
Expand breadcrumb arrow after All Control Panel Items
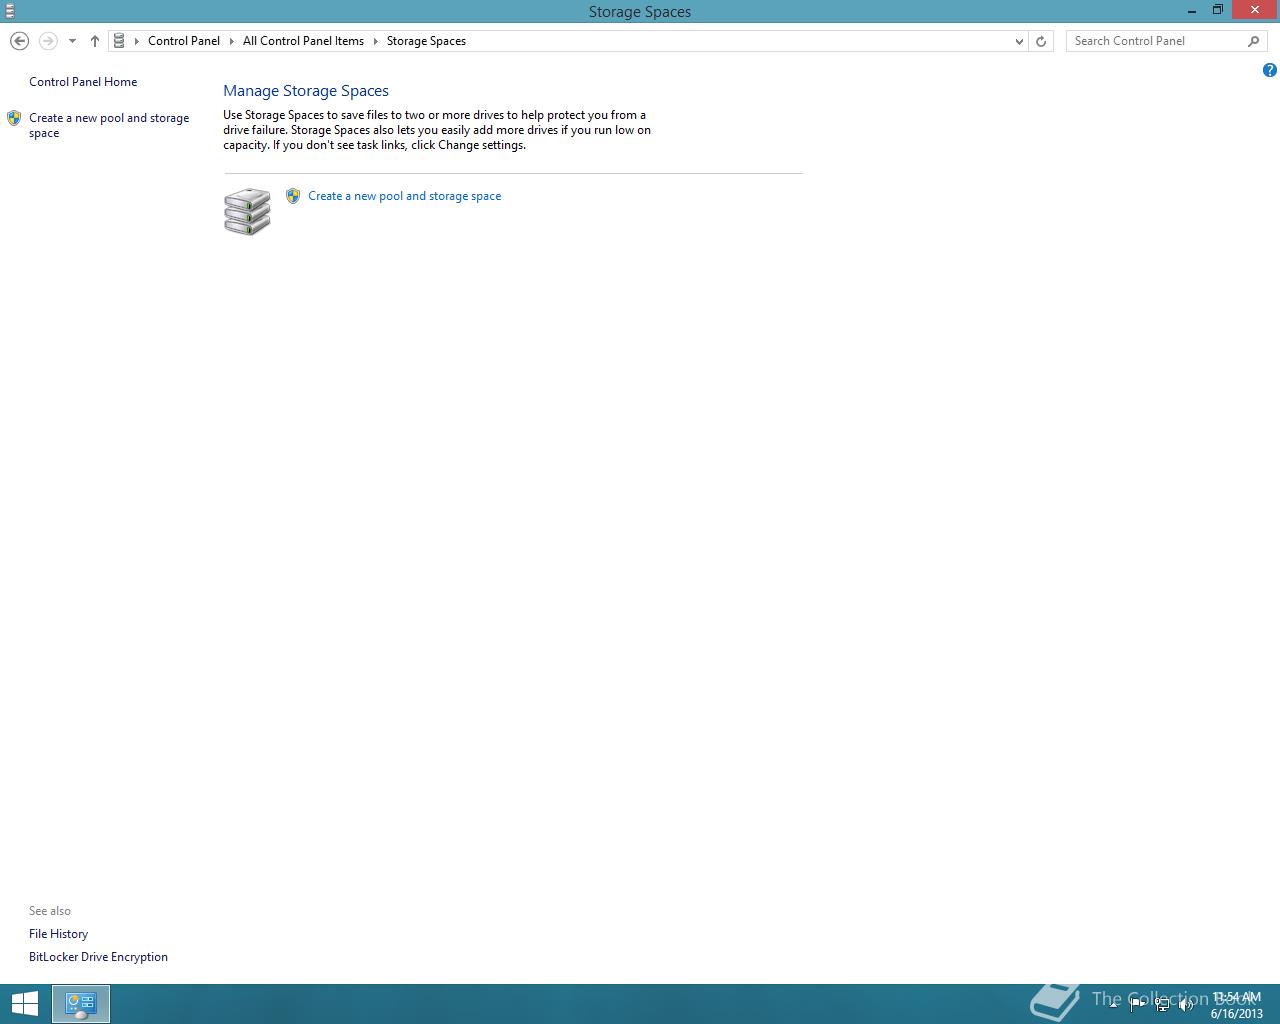(376, 41)
